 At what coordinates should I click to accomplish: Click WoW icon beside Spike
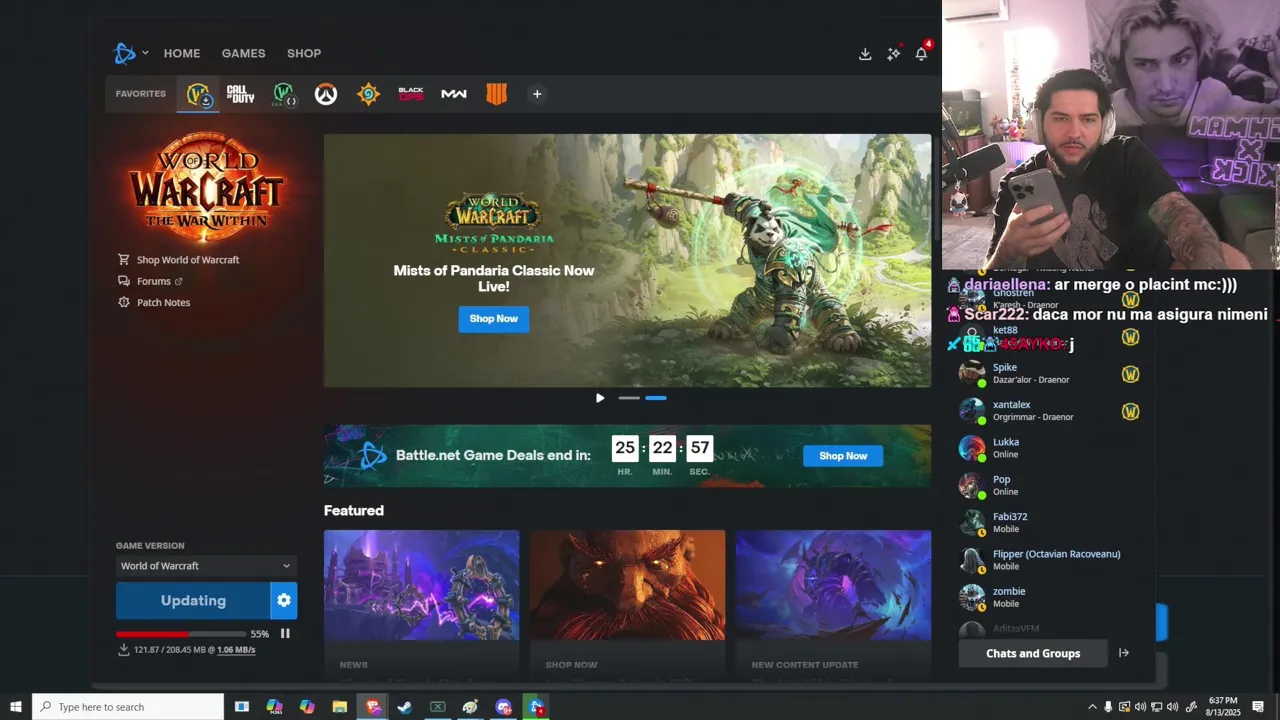[x=1130, y=374]
